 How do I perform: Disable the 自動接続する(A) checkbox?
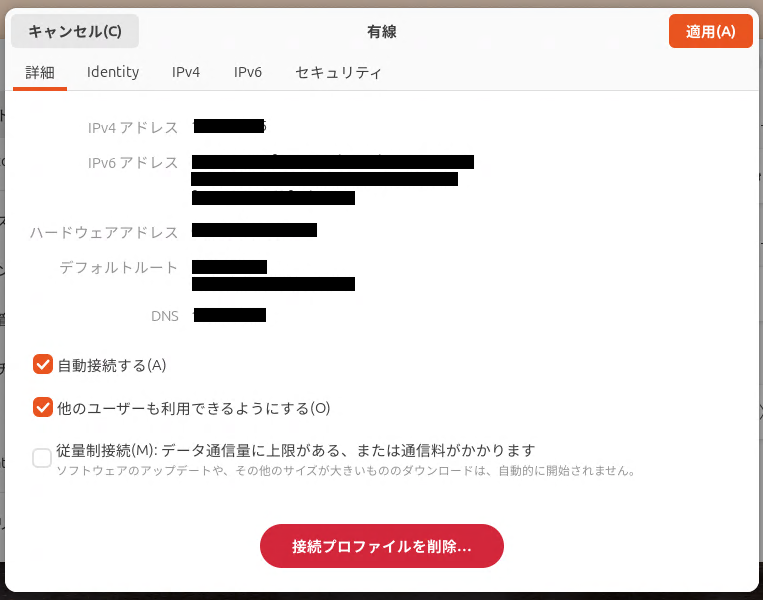[x=43, y=364]
